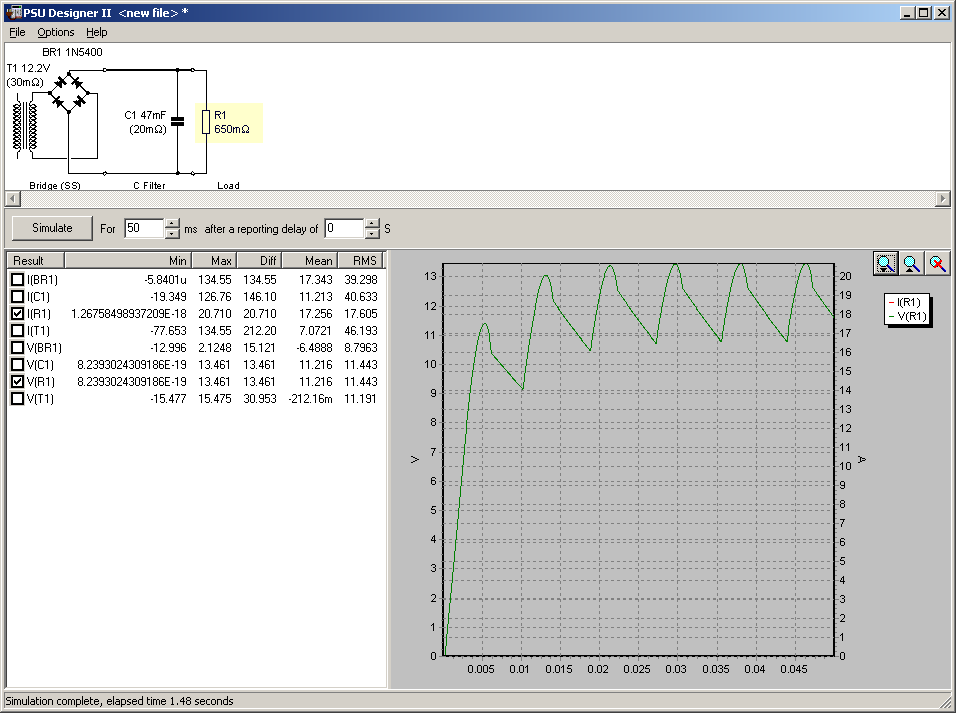Click I(BR1) min value -5.8401u

(165, 279)
